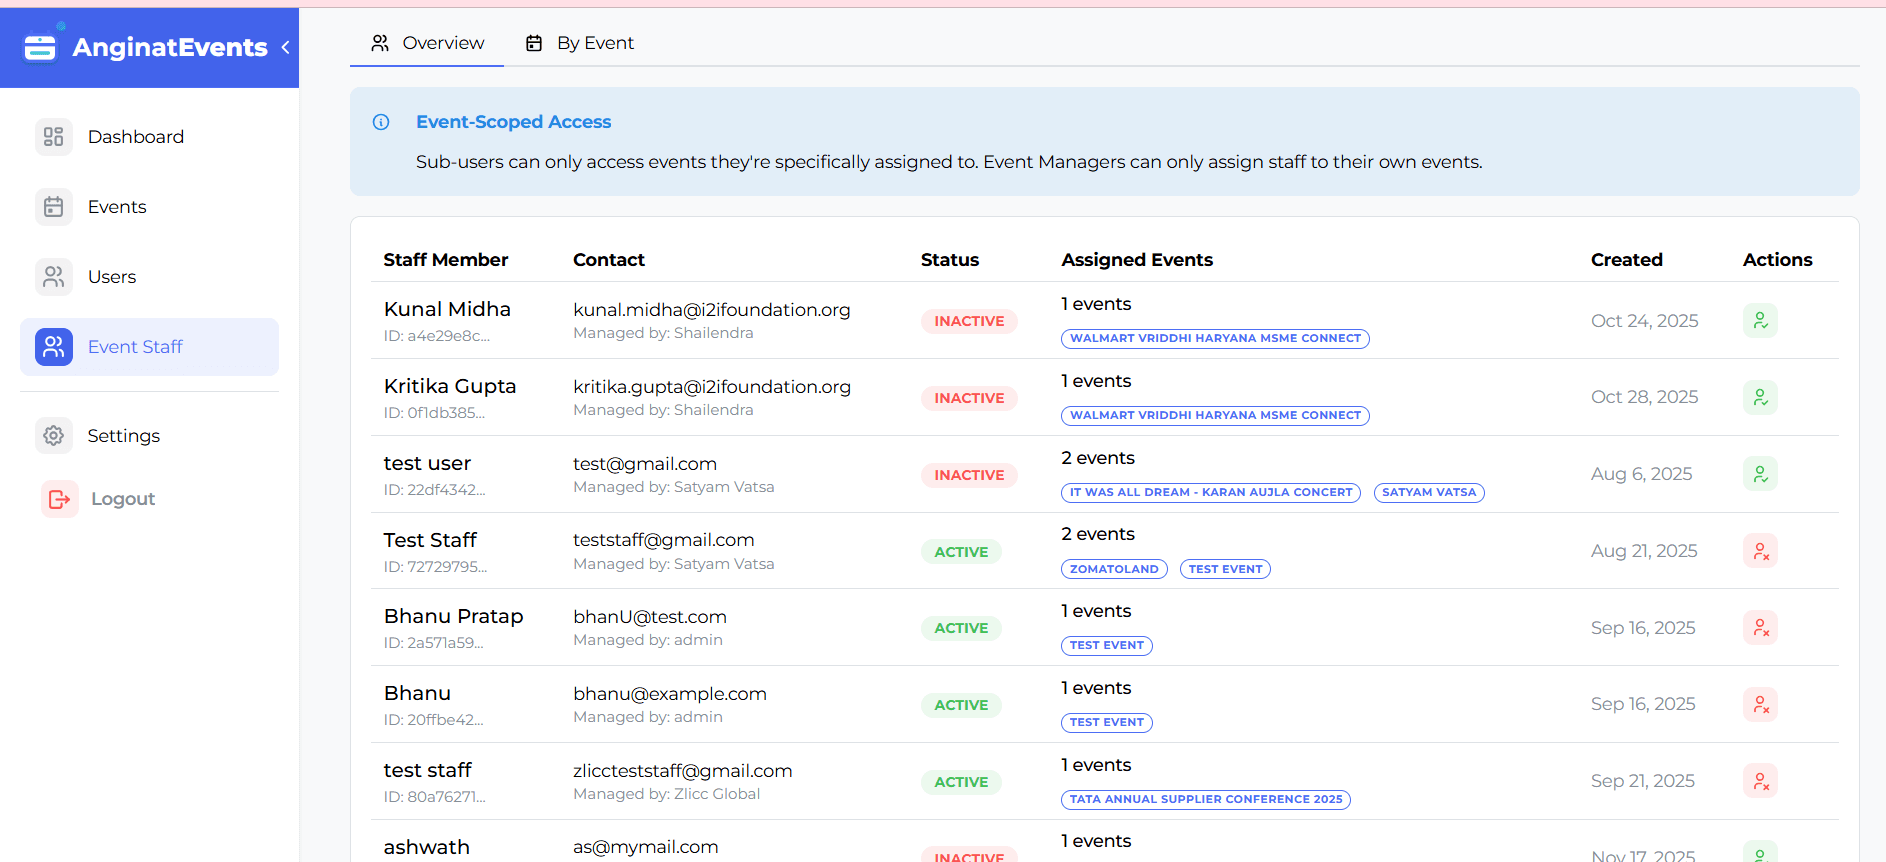This screenshot has width=1886, height=862.
Task: Deactivate Test Staff using red user icon
Action: (1760, 551)
